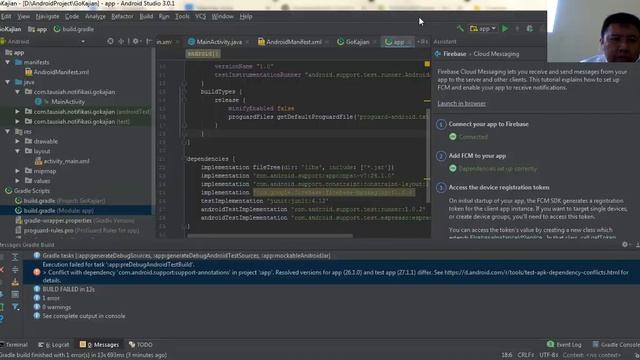Select MainActivity in the project tree
The height and width of the screenshot is (360, 640).
(x=68, y=102)
